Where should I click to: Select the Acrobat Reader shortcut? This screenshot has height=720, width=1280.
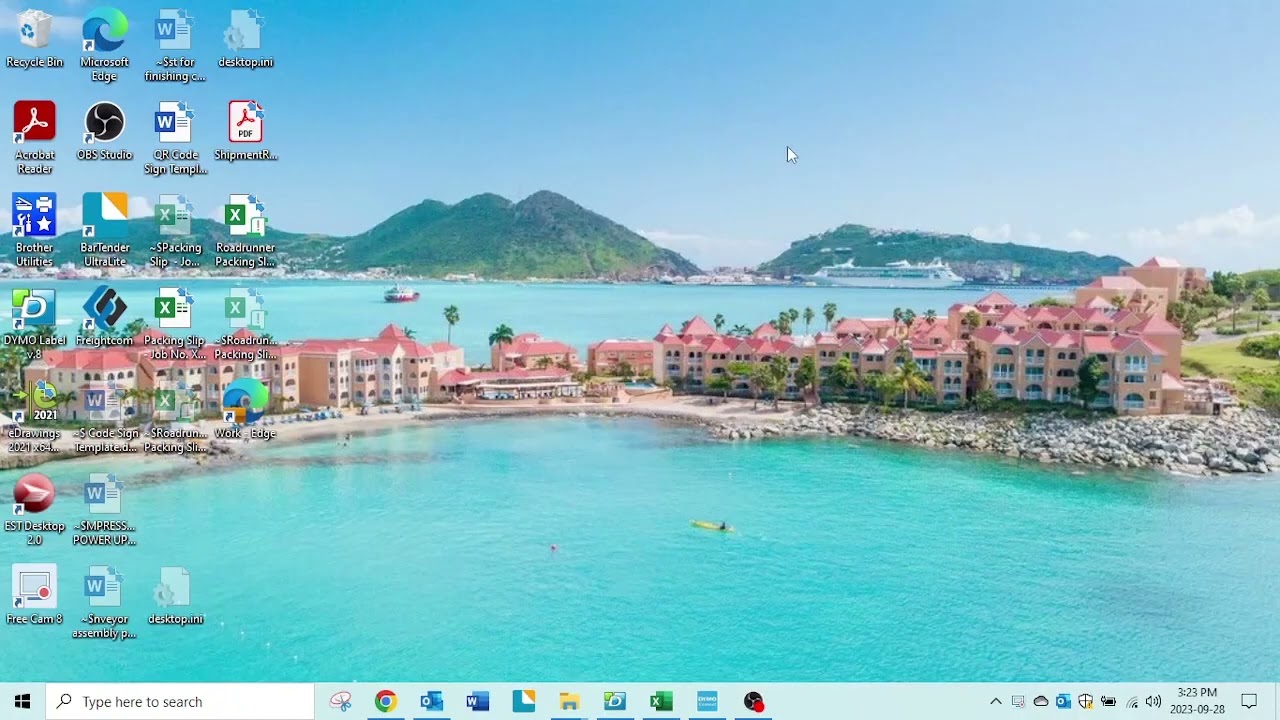[34, 138]
